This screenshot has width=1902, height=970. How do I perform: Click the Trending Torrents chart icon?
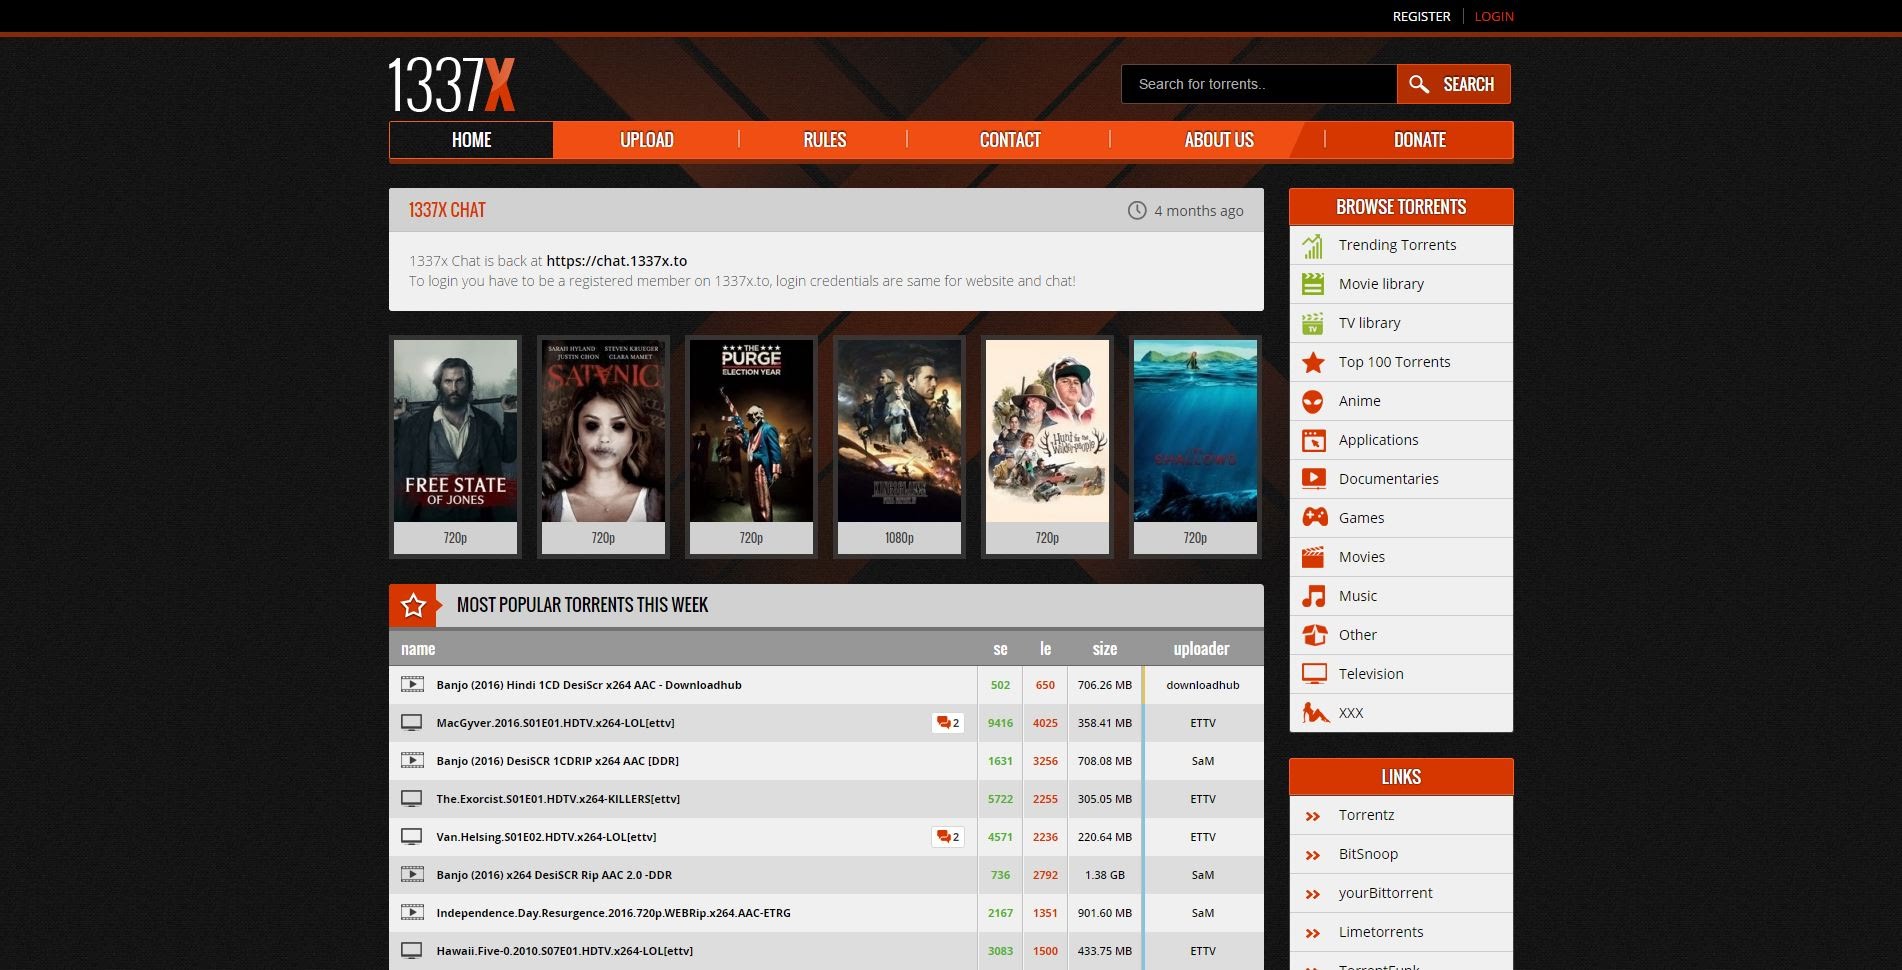pyautogui.click(x=1313, y=246)
